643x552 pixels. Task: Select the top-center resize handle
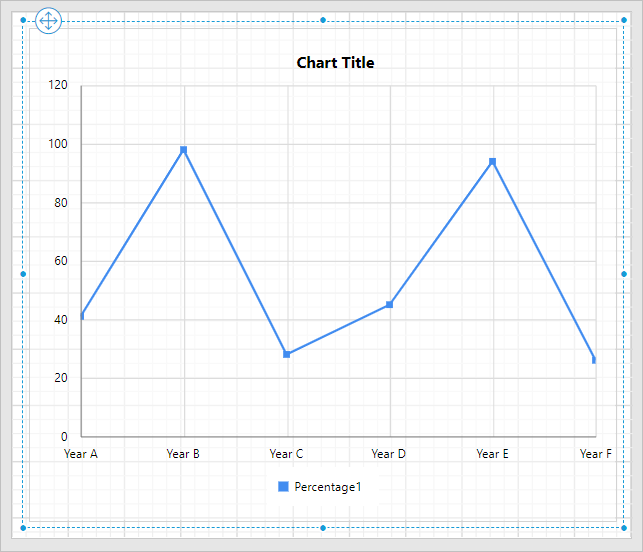pyautogui.click(x=322, y=20)
